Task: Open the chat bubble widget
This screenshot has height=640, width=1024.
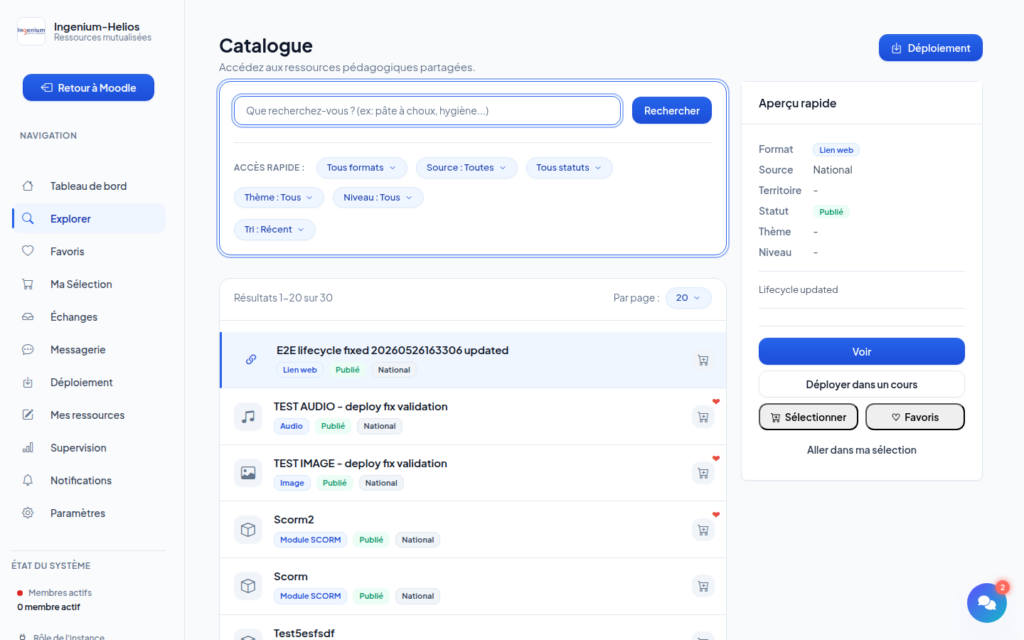Action: 987,603
